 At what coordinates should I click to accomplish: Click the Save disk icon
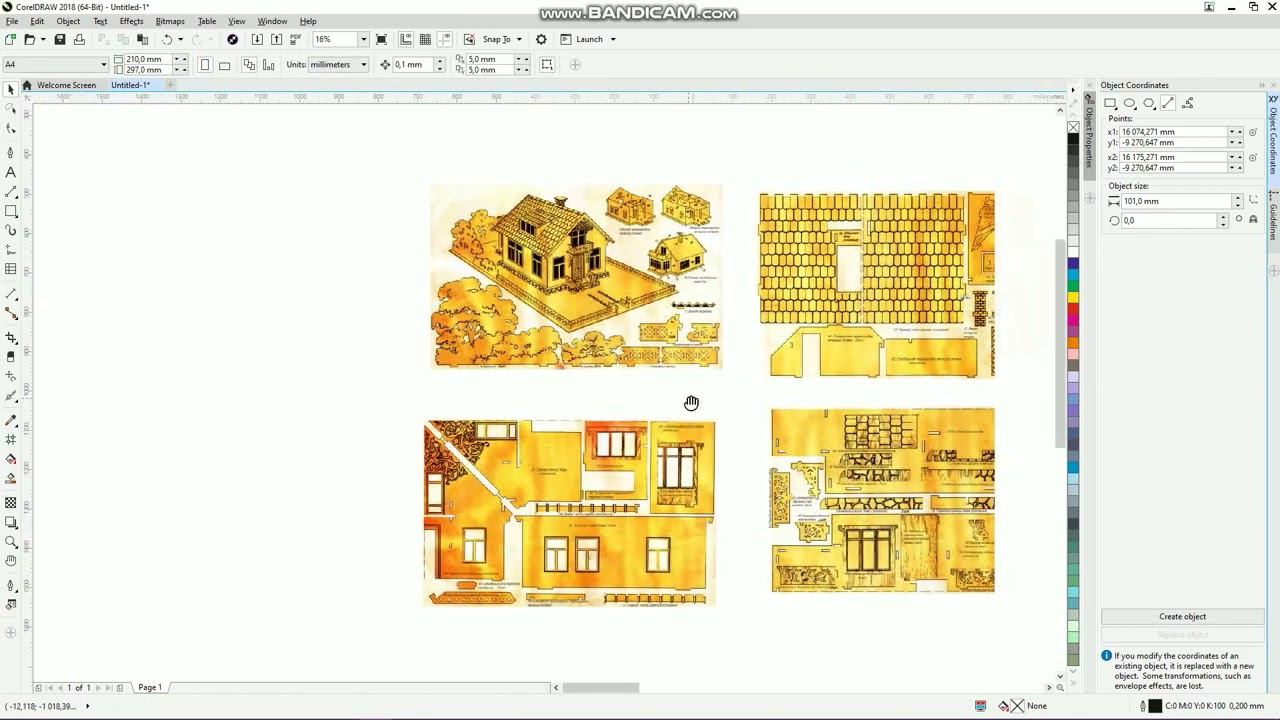pos(60,39)
